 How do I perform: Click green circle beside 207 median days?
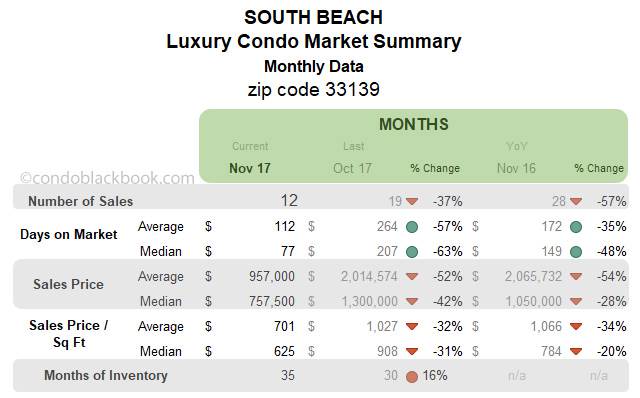click(x=412, y=252)
